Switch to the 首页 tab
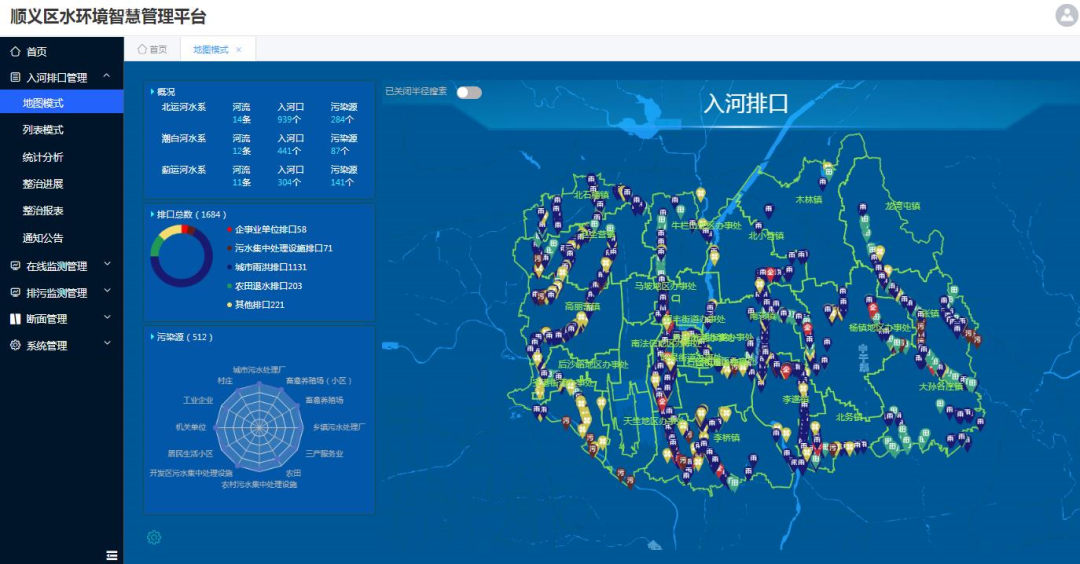1080x564 pixels. [x=152, y=50]
